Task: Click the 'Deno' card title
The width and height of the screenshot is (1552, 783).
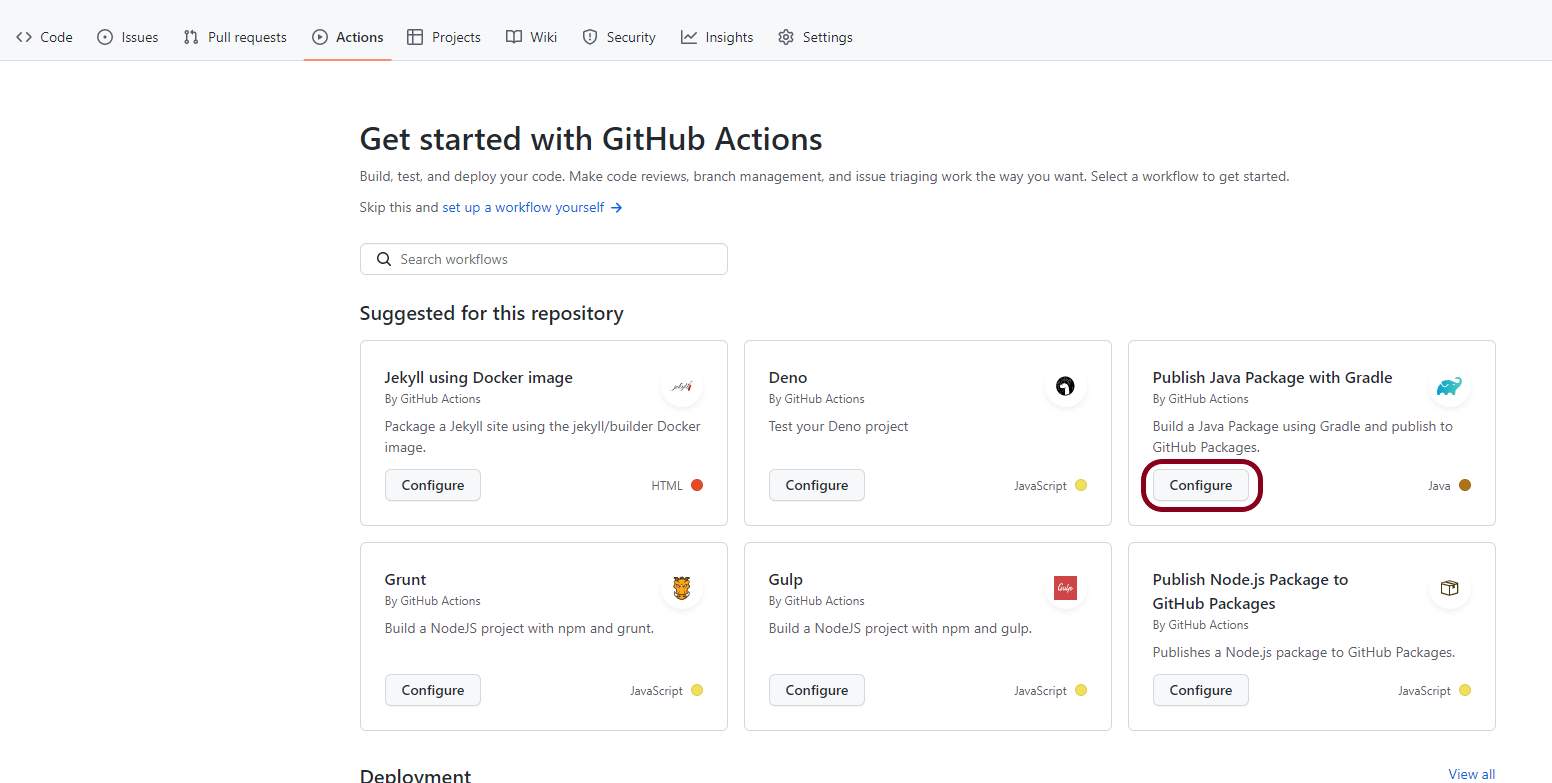Action: pos(788,377)
